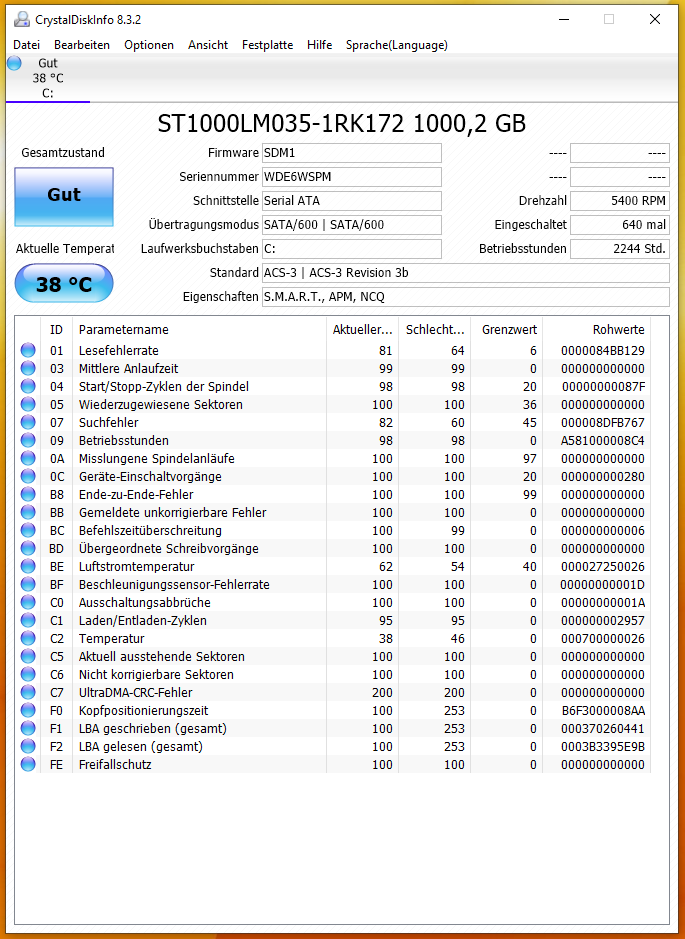685x939 pixels.
Task: Click the Schnittstelle field Serial ATA
Action: (352, 201)
